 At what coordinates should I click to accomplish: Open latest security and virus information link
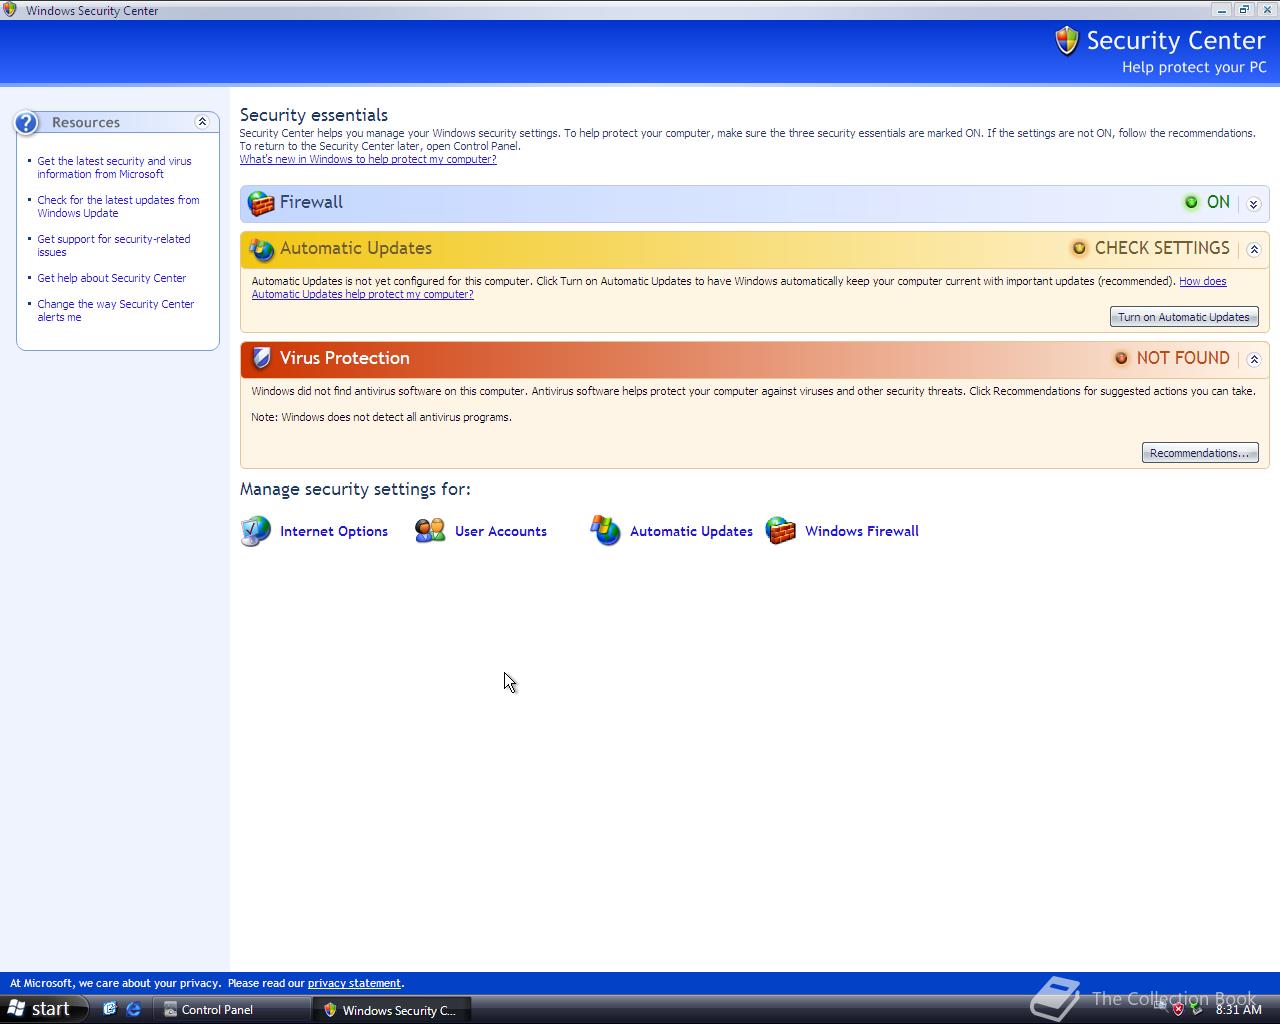[114, 167]
